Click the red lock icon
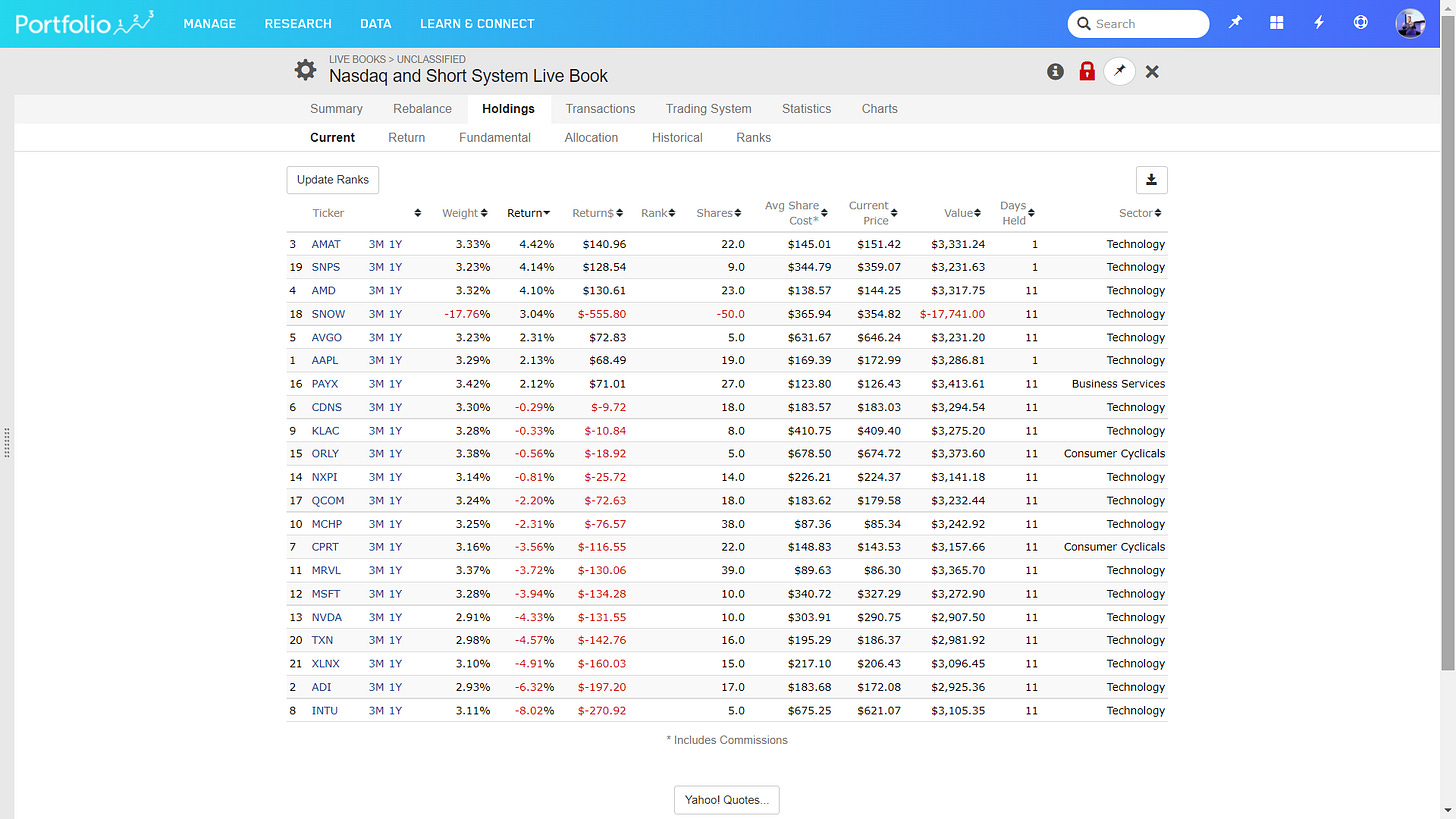The width and height of the screenshot is (1456, 819). pos(1087,72)
